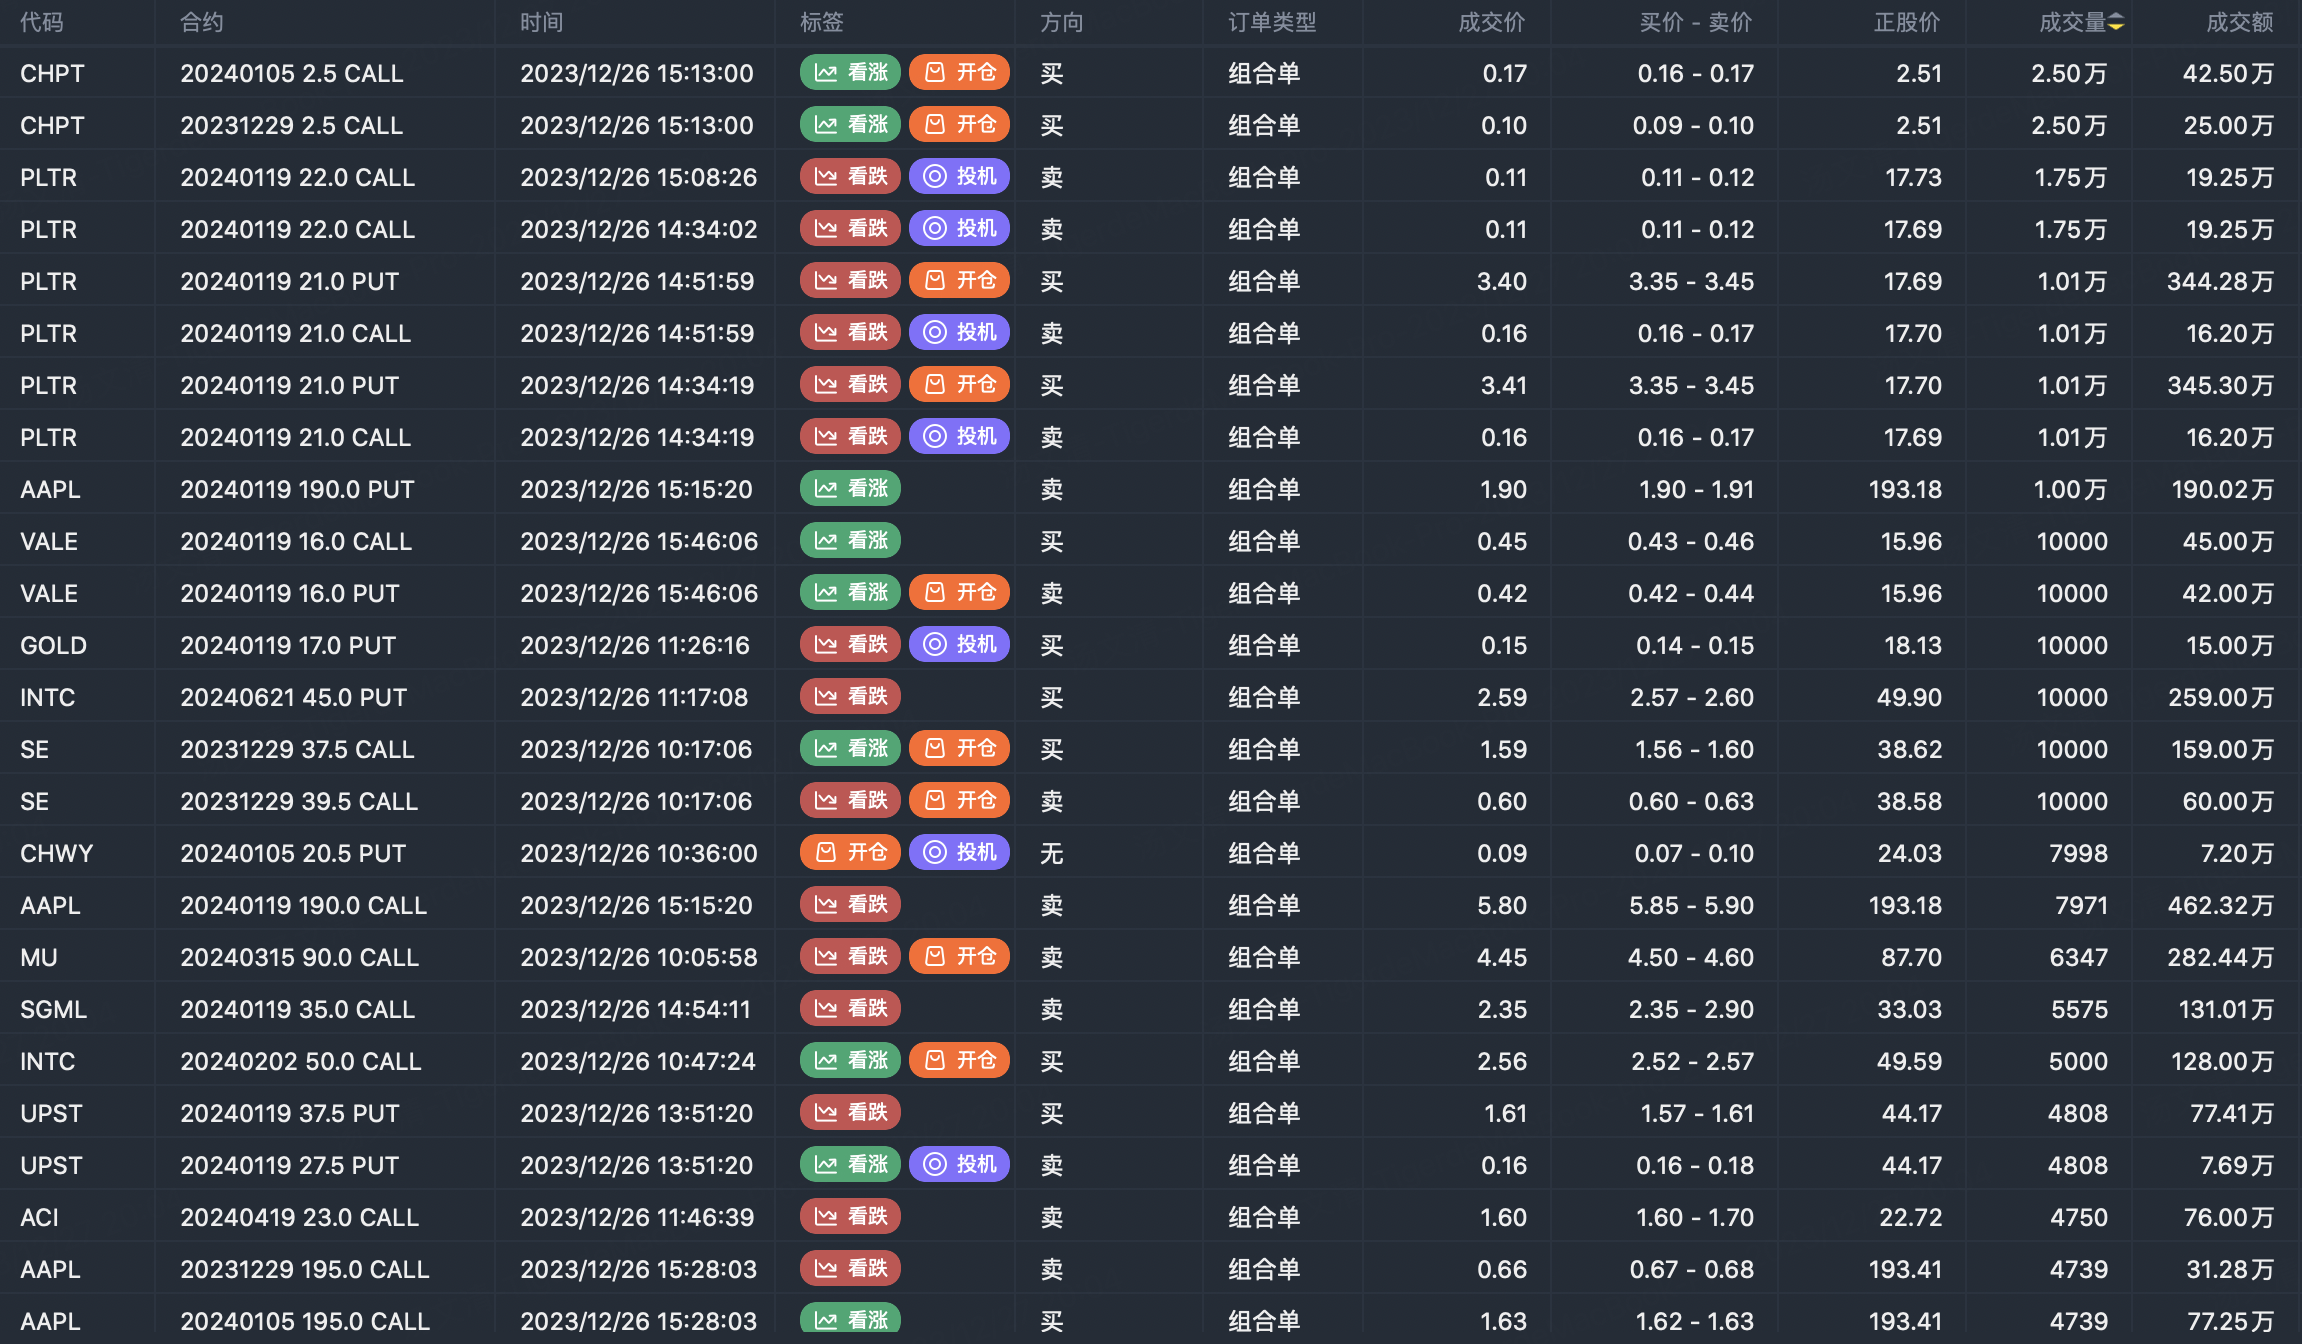Viewport: 2302px width, 1344px height.
Task: Click the 代码 column header
Action: coord(42,23)
